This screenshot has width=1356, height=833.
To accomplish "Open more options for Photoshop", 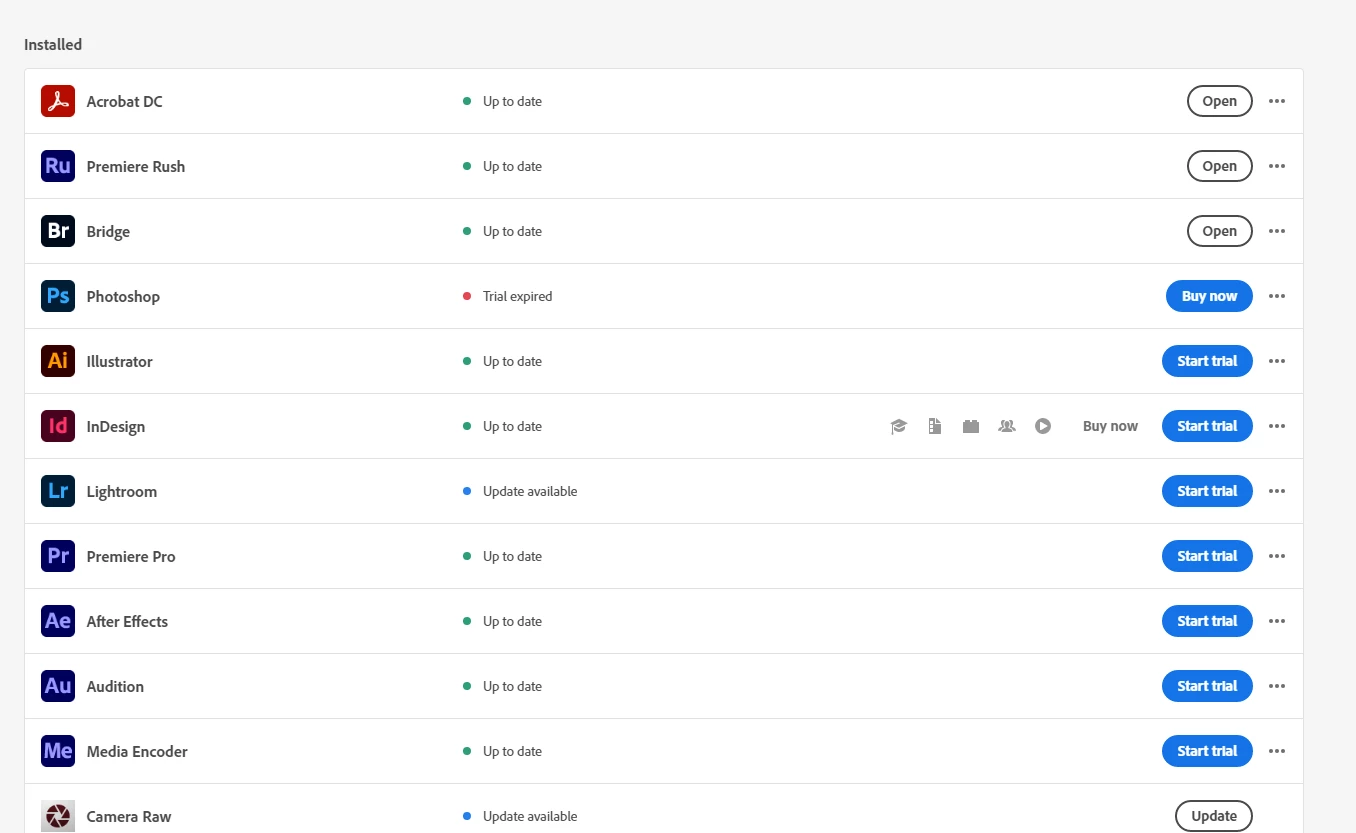I will [x=1277, y=296].
